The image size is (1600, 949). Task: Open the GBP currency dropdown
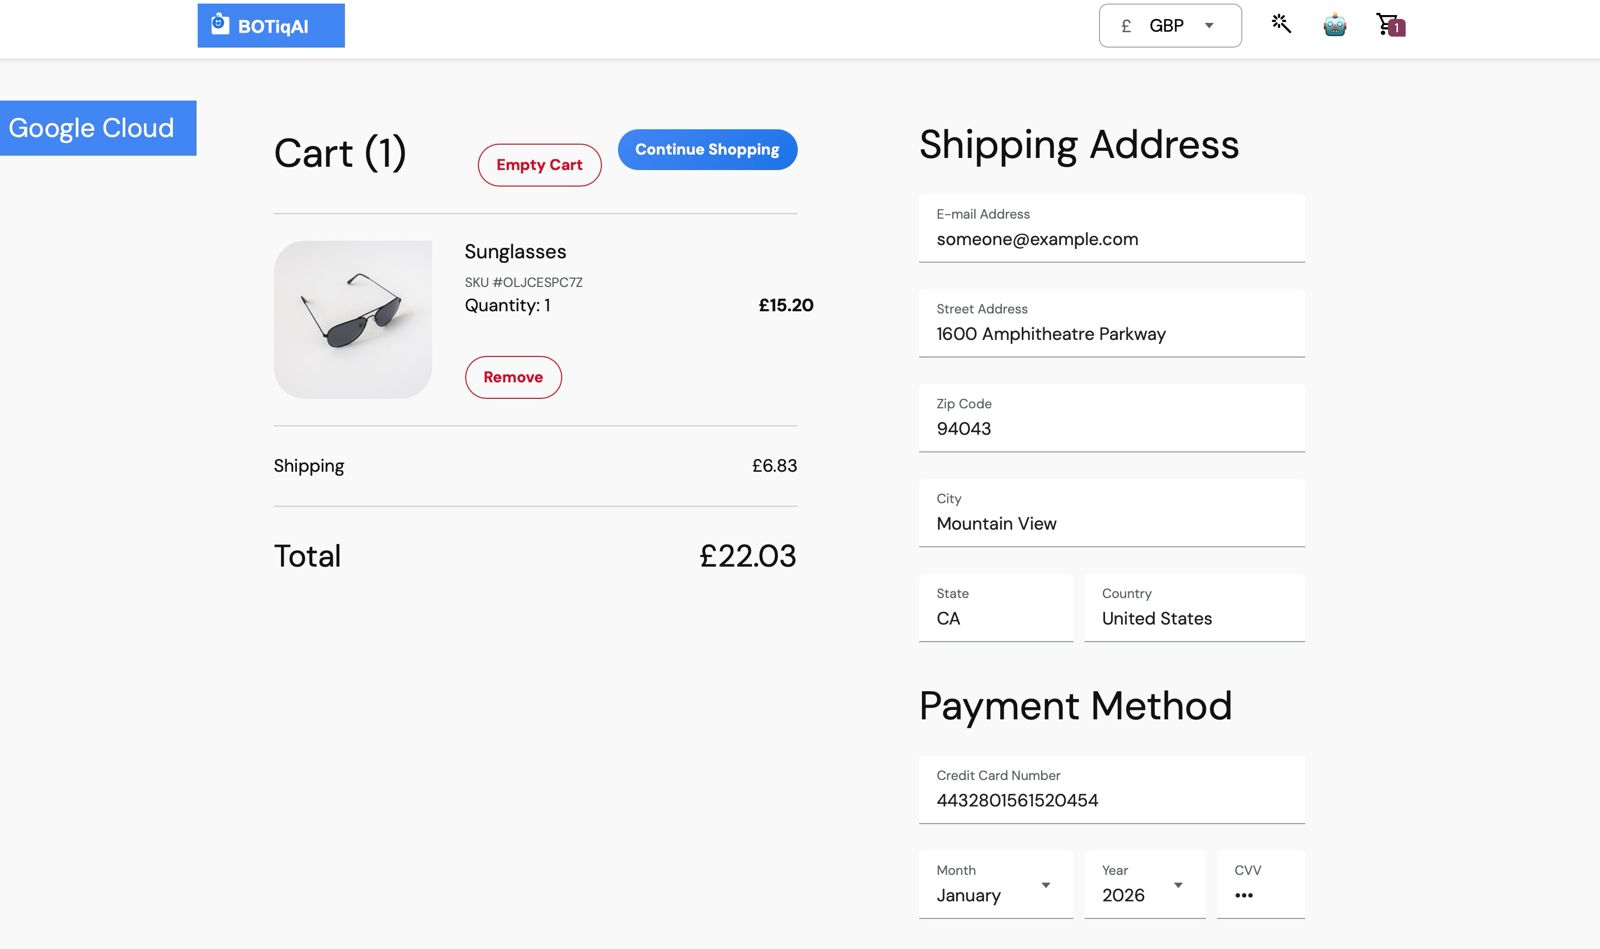1169,26
